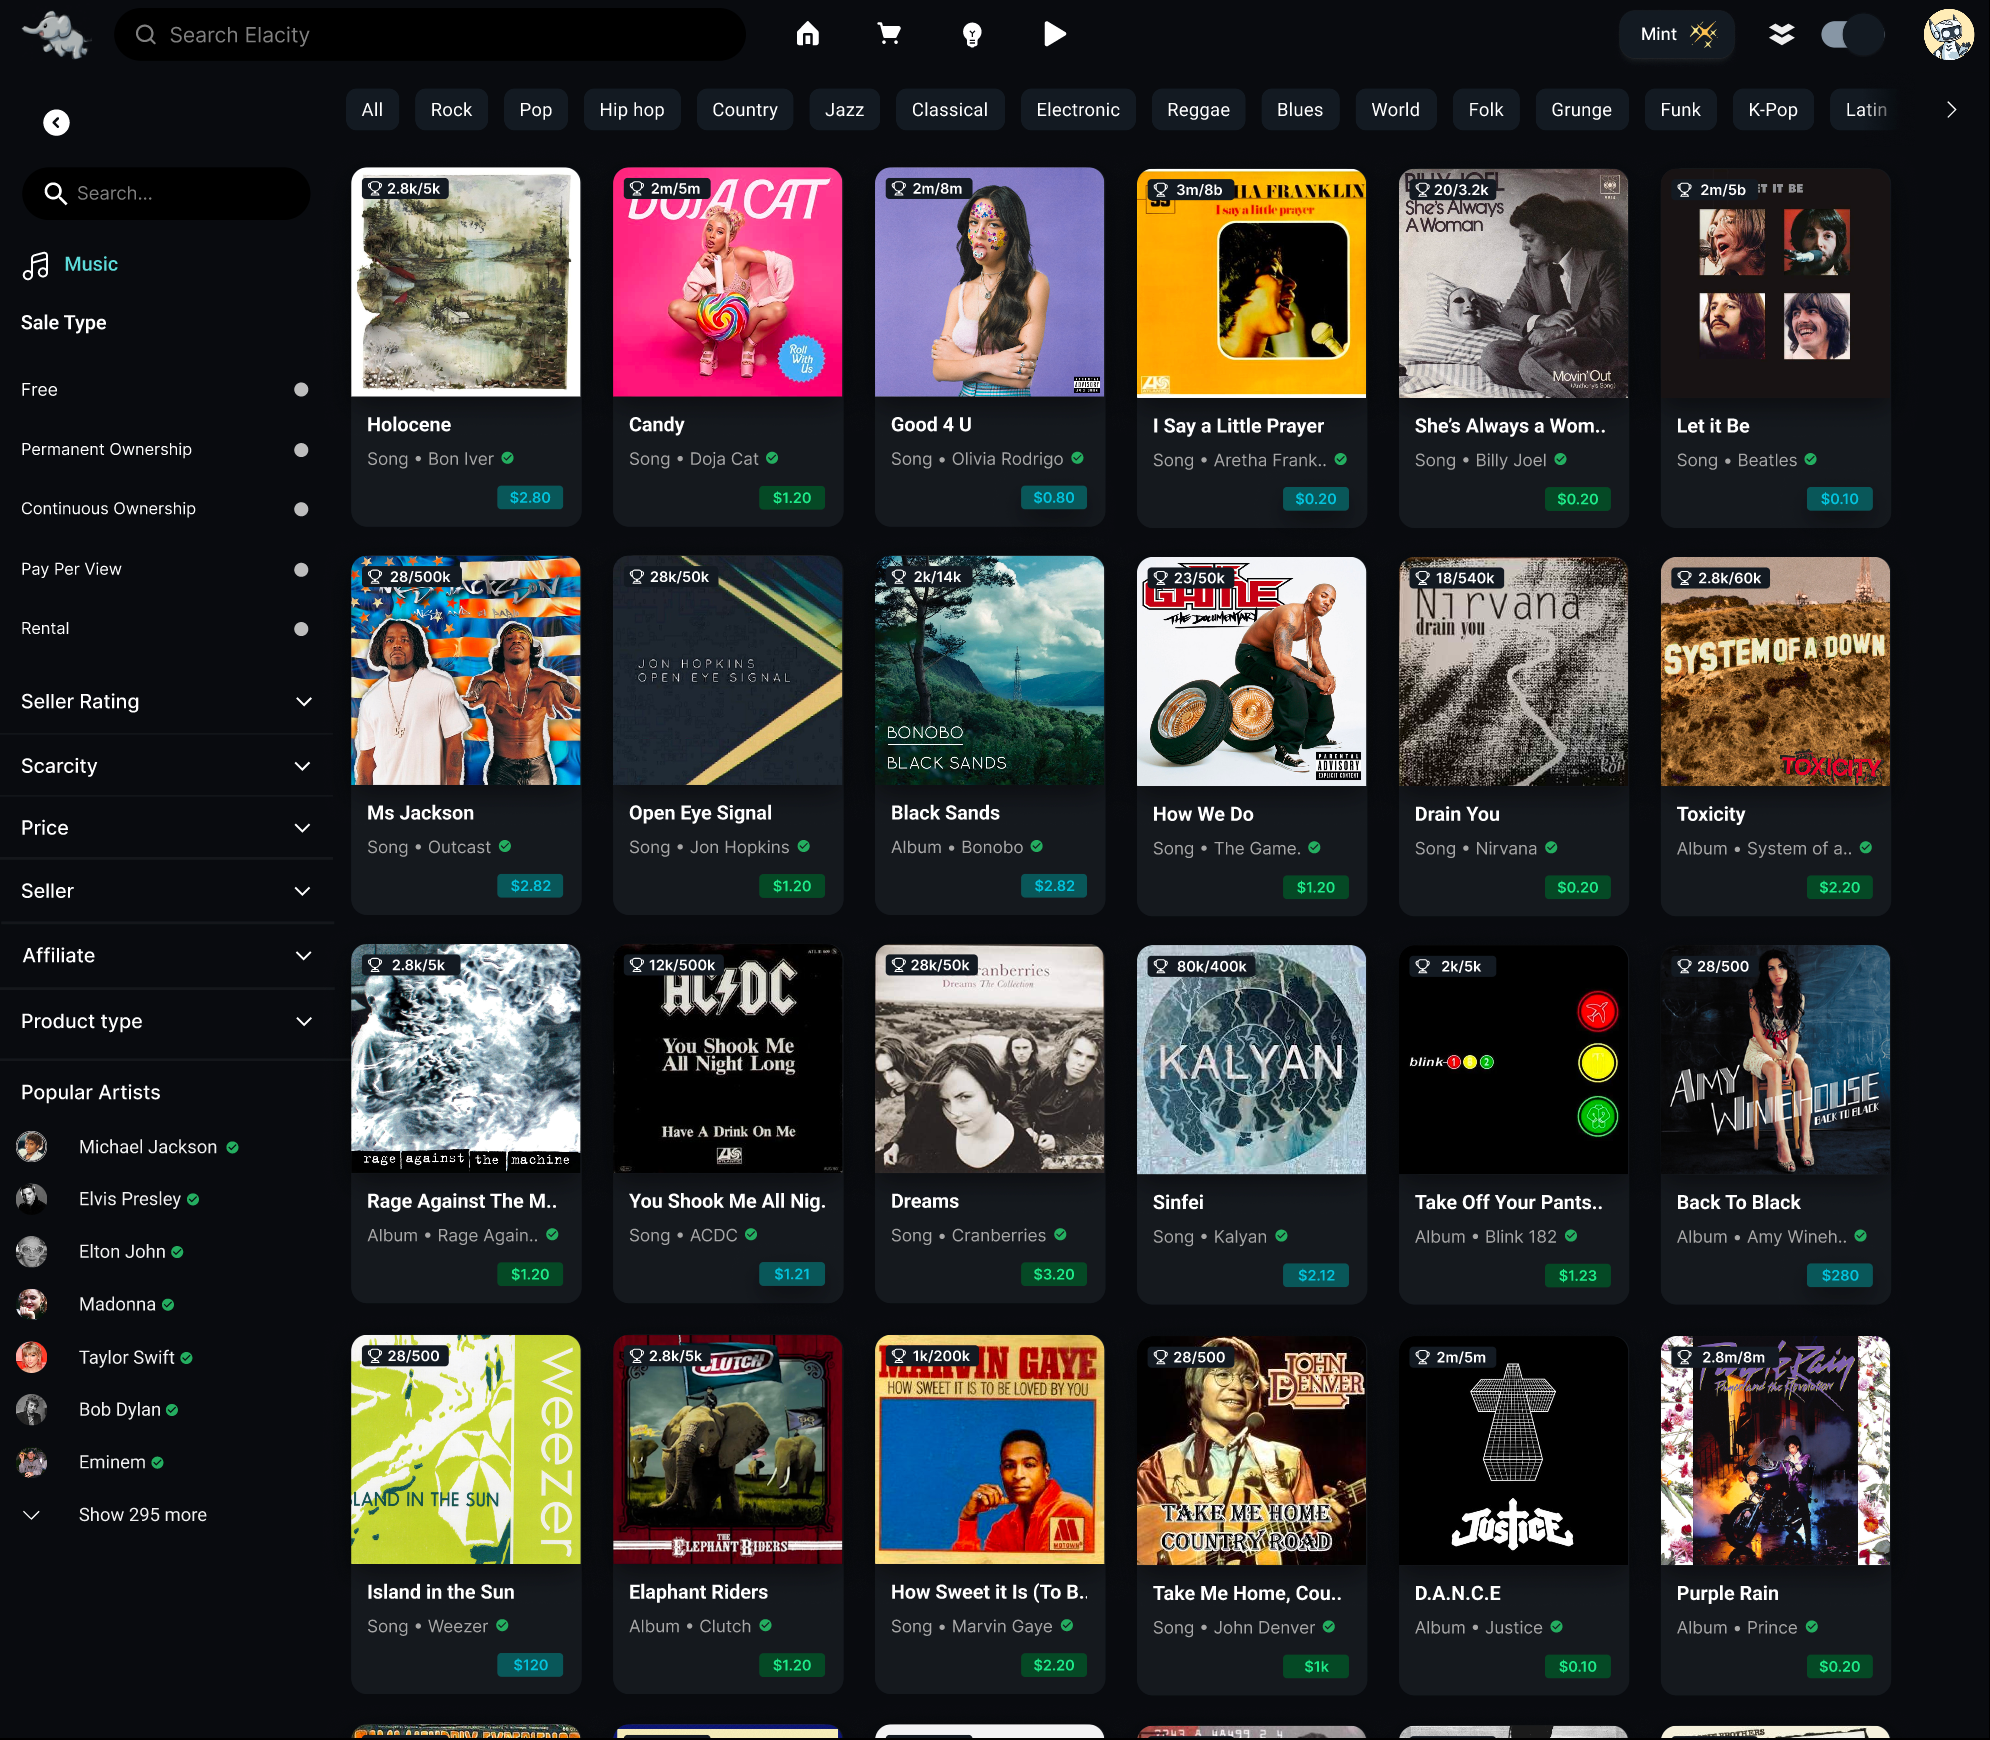The image size is (1990, 1740).
Task: Click the Mint button
Action: (x=1677, y=34)
